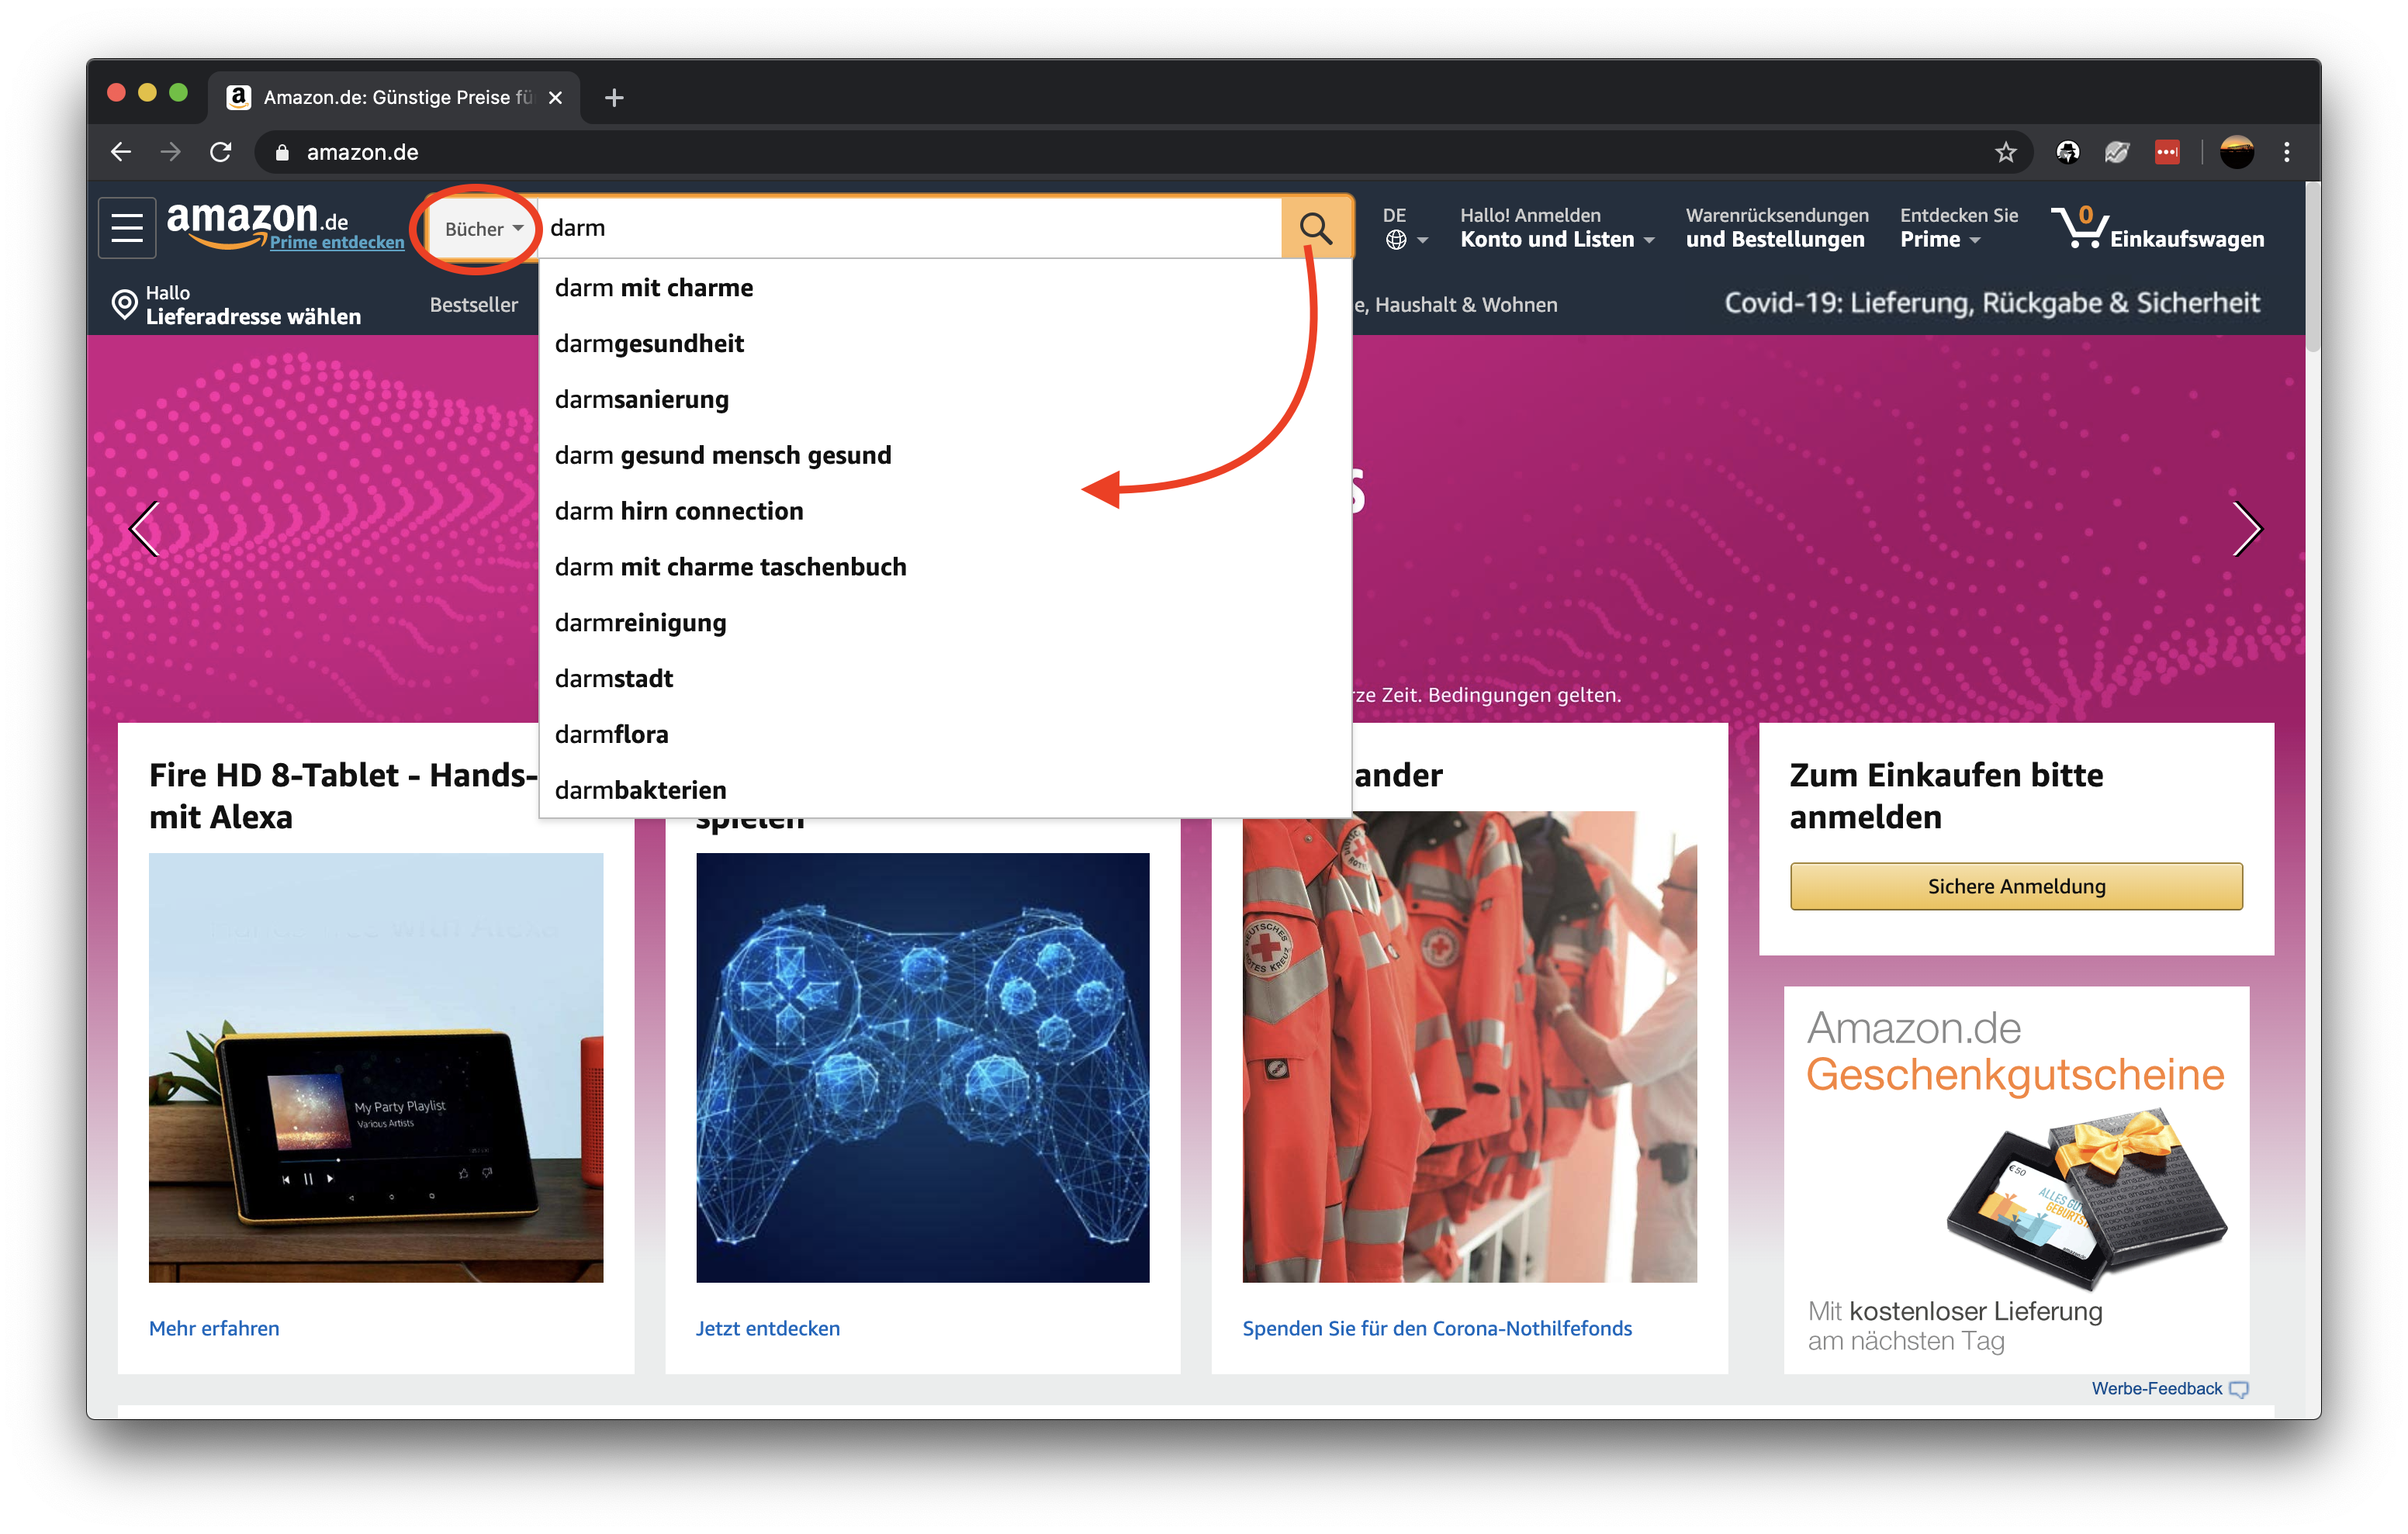Open the Red Cross jackets image
Viewport: 2408px width, 1534px height.
pyautogui.click(x=1469, y=1047)
